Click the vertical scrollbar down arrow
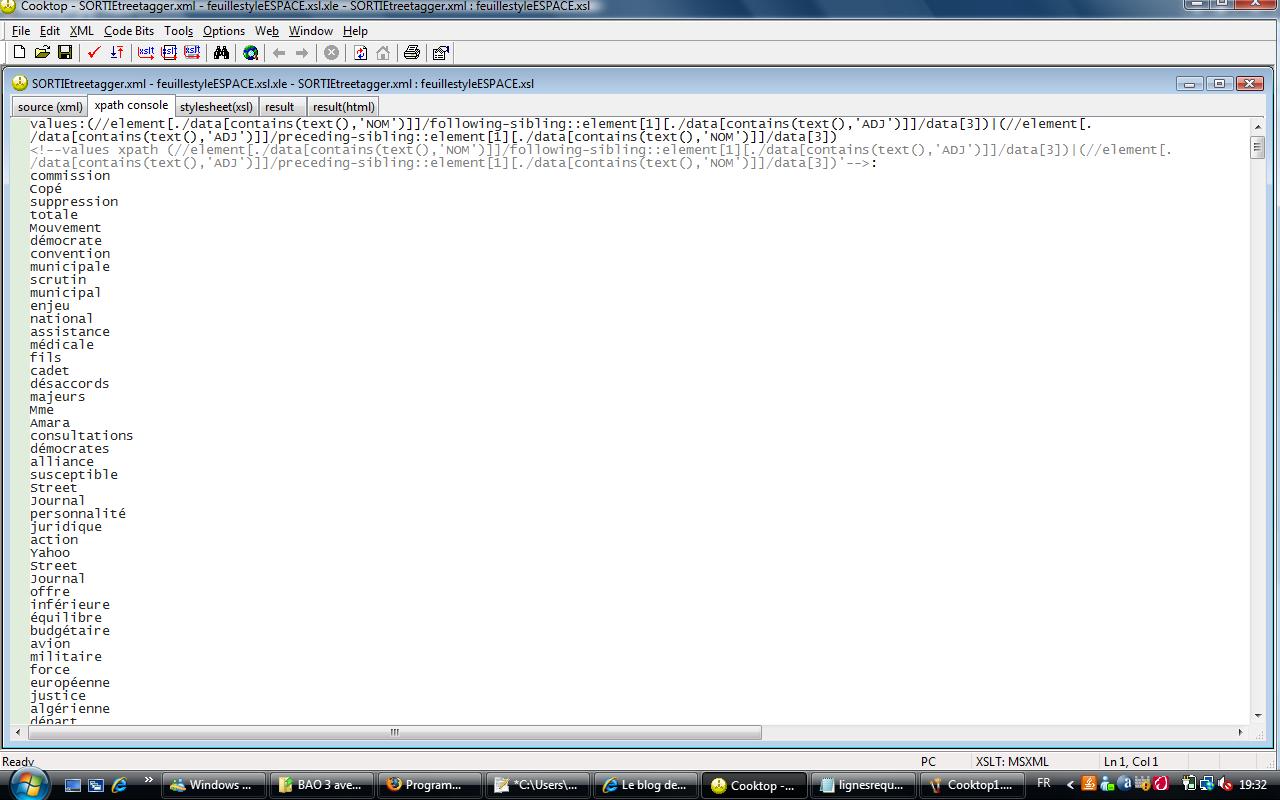Image resolution: width=1280 pixels, height=800 pixels. (x=1258, y=715)
